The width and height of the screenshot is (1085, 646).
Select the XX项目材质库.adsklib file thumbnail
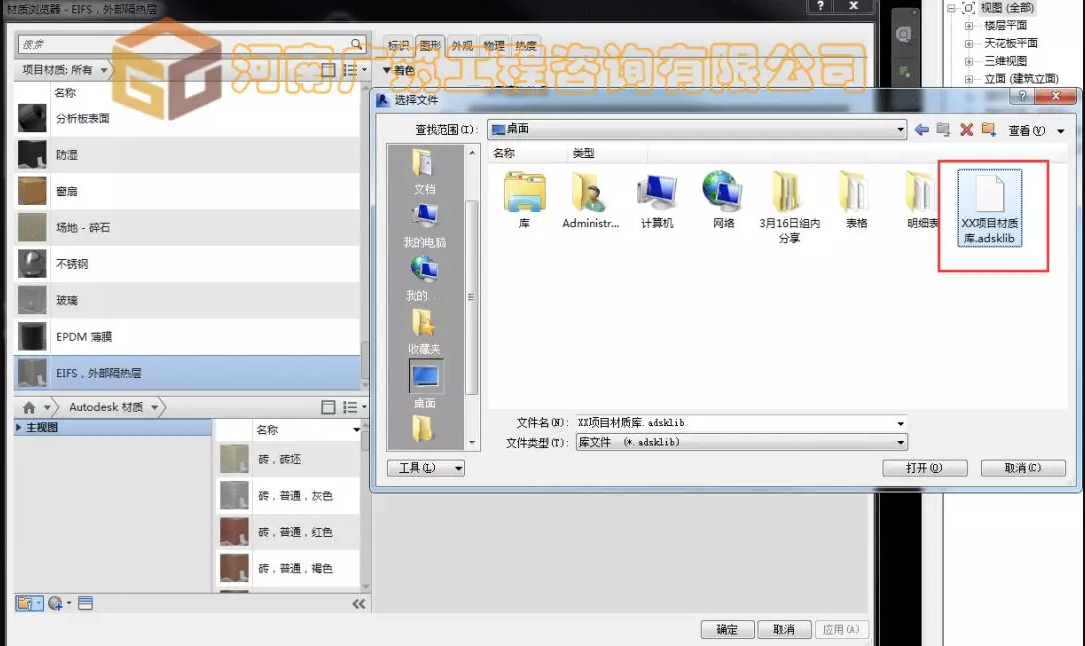990,210
